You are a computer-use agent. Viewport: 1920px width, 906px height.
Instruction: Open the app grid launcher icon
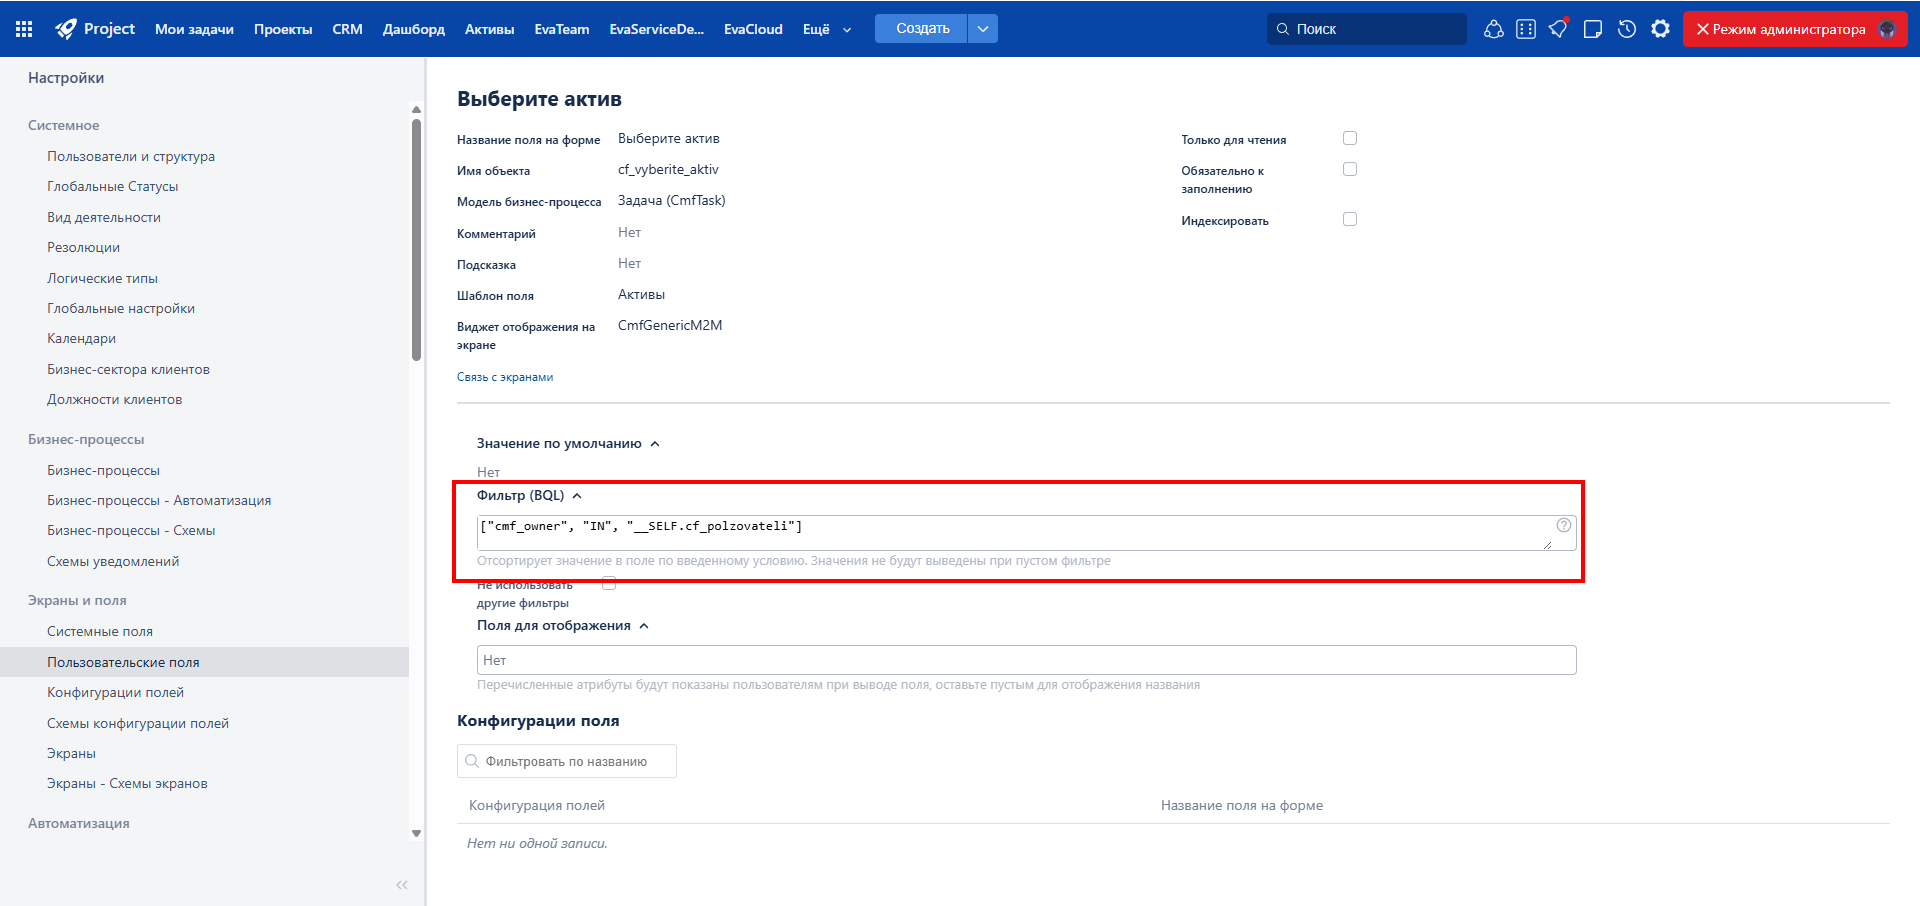coord(24,29)
